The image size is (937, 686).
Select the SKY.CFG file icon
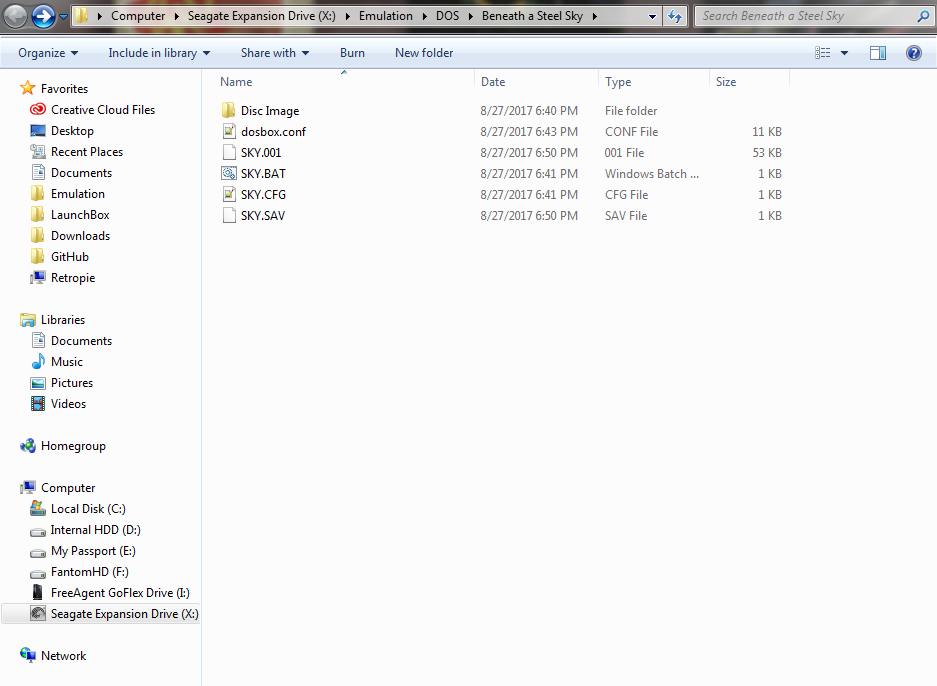pyautogui.click(x=229, y=194)
